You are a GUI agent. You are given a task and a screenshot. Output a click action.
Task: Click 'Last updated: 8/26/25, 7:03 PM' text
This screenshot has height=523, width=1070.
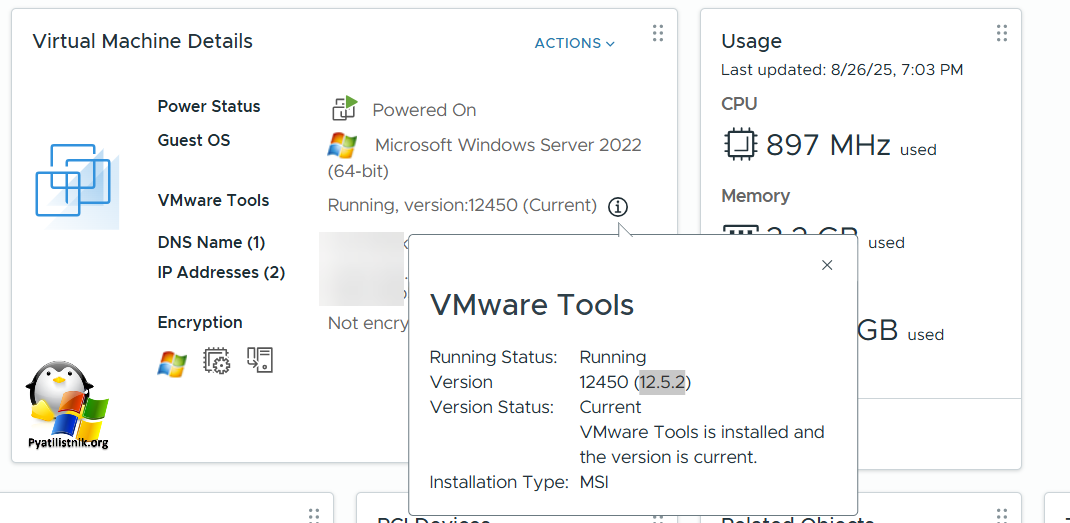pyautogui.click(x=842, y=70)
